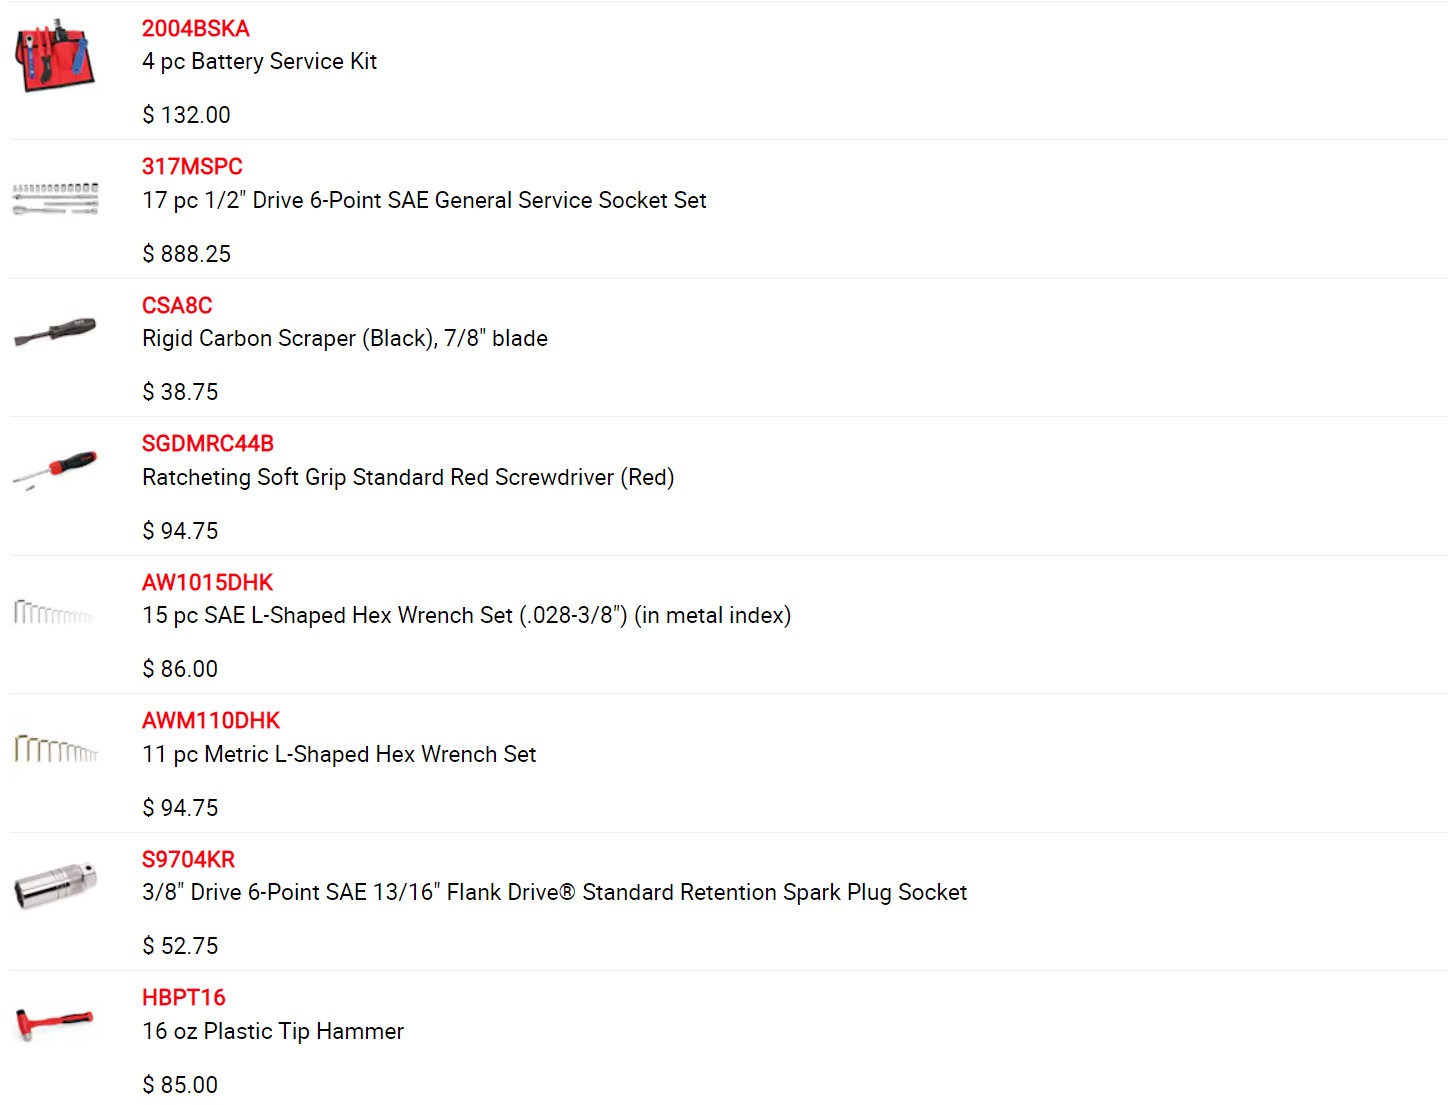The width and height of the screenshot is (1448, 1105).
Task: Click the $ 888.25 price text
Action: 186,254
